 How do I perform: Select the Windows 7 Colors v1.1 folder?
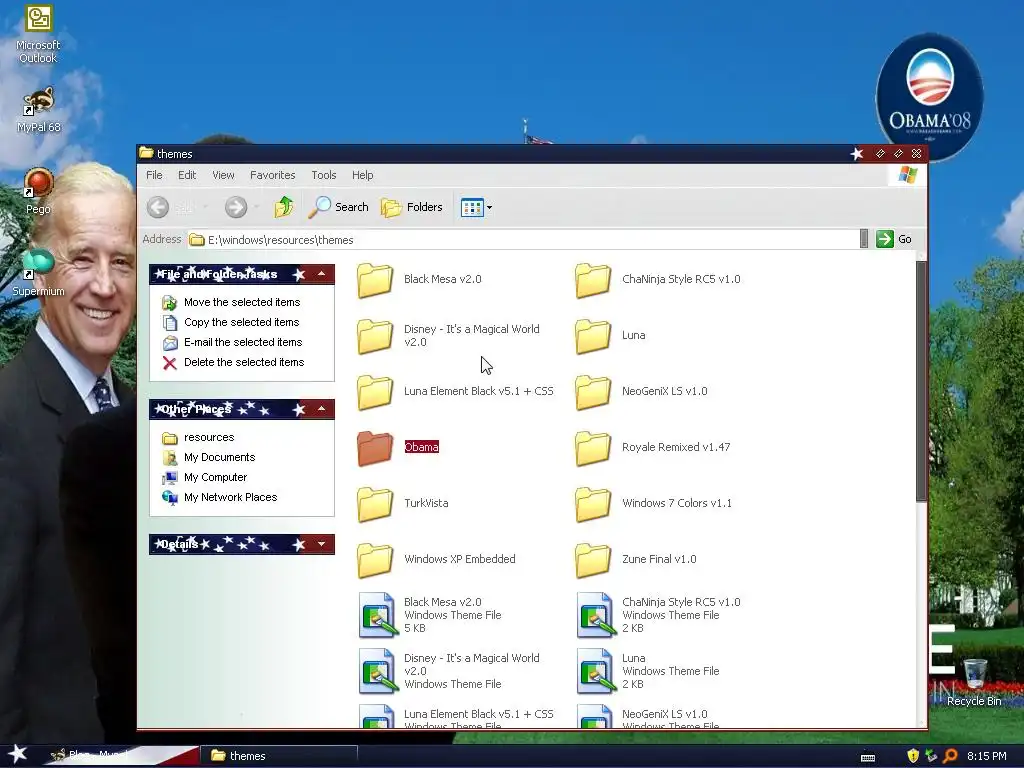coord(654,504)
